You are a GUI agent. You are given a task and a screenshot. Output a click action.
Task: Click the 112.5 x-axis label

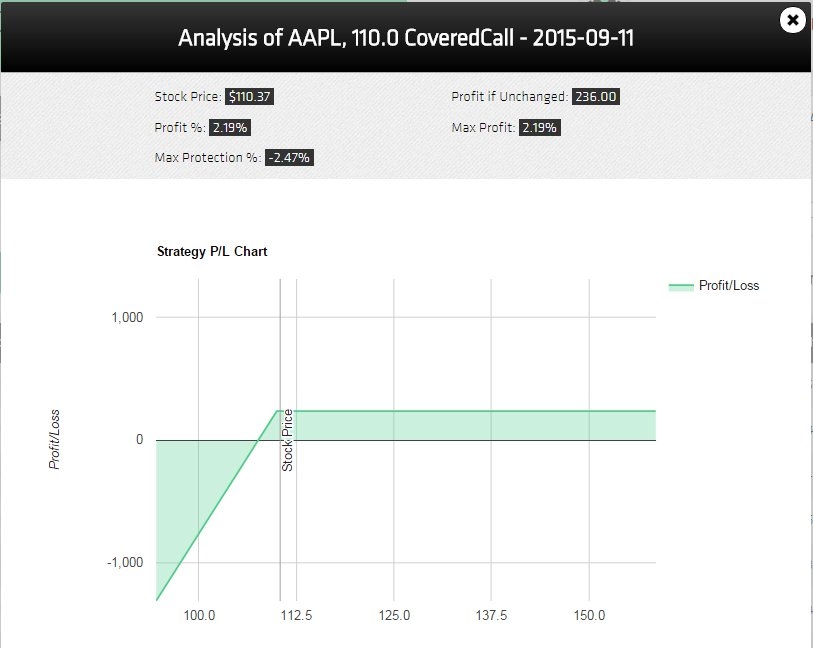click(297, 615)
